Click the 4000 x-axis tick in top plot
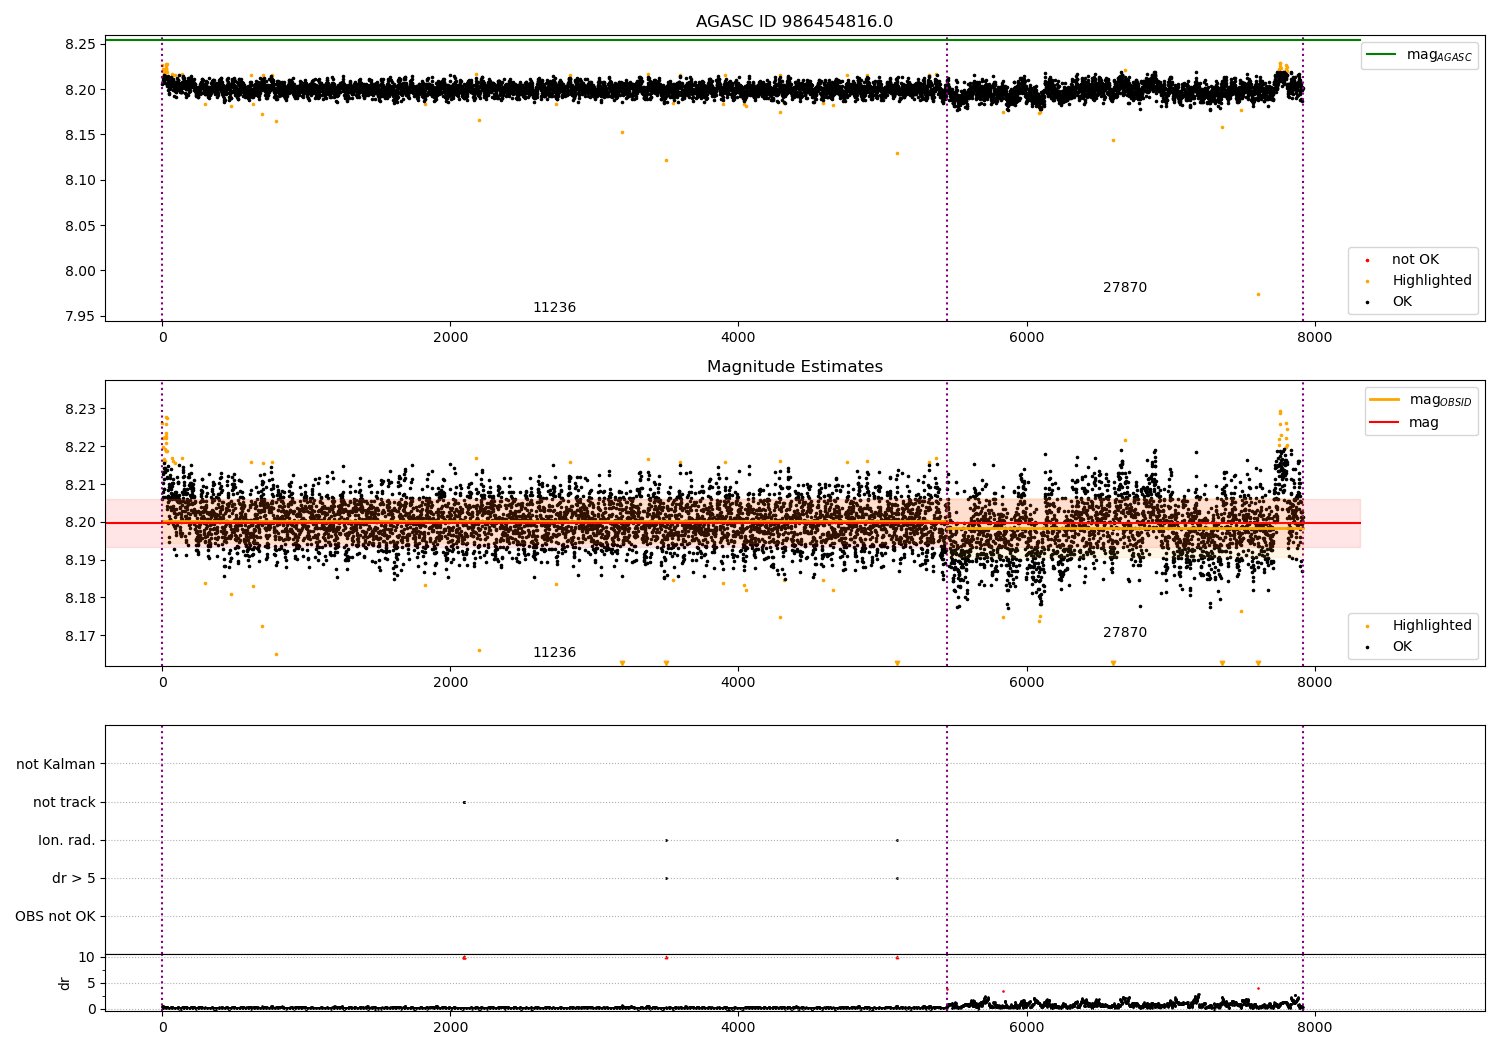The image size is (1500, 1050). click(x=738, y=337)
